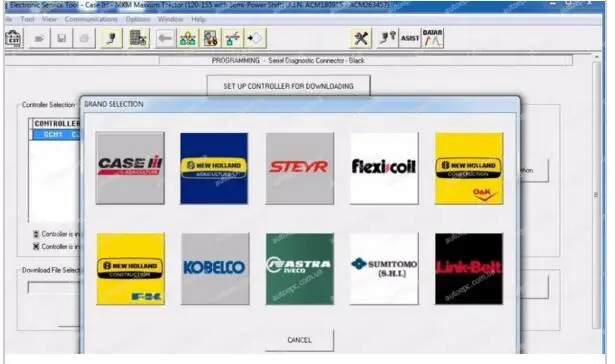Viewport: 615px width, 364px height.
Task: Select the Flexi-coil brand tile
Action: pyautogui.click(x=384, y=168)
